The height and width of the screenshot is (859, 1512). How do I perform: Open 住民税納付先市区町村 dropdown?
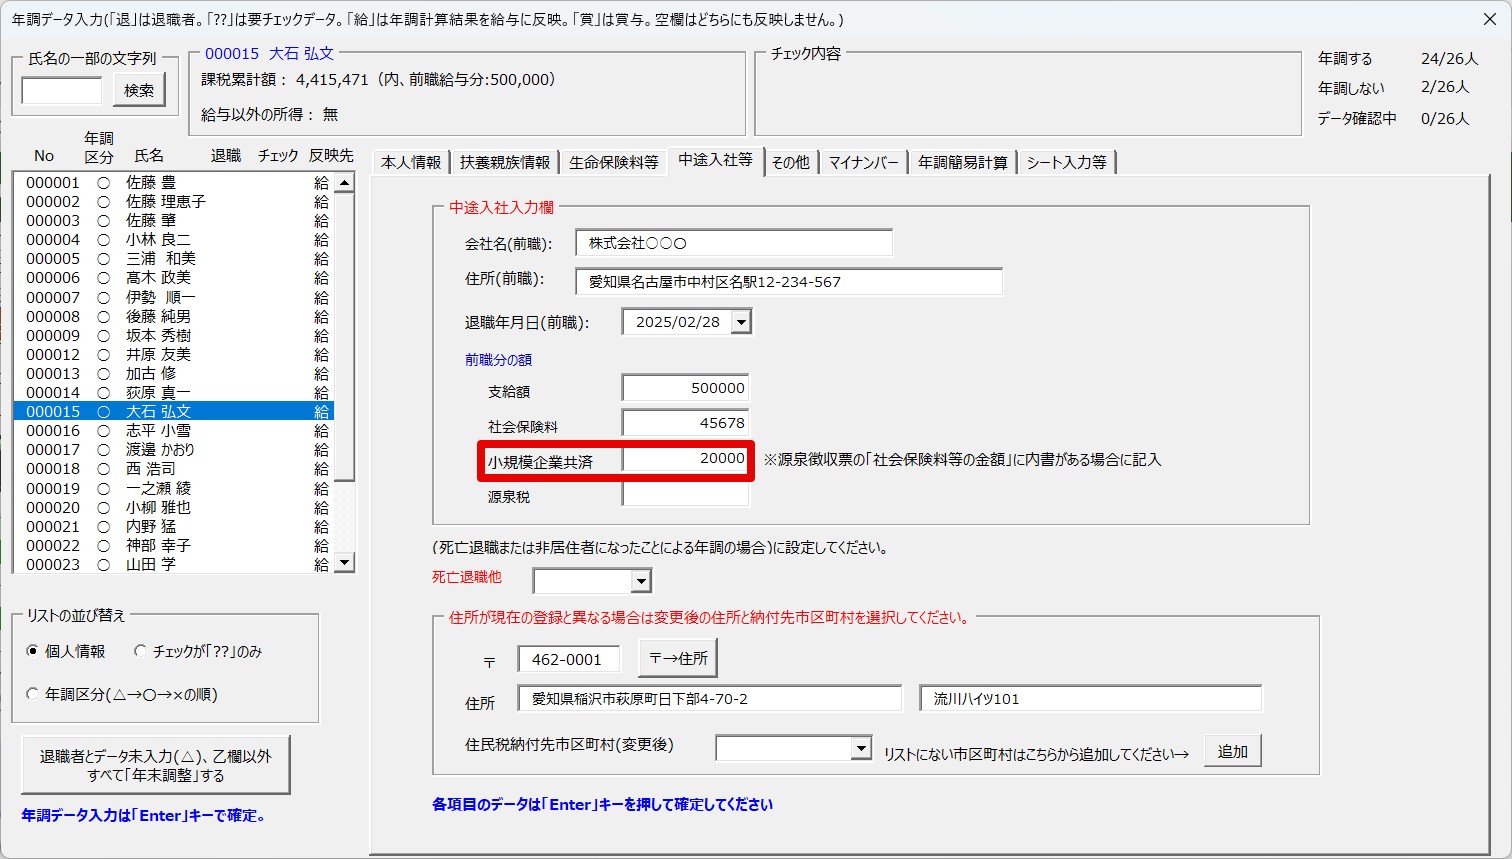861,748
